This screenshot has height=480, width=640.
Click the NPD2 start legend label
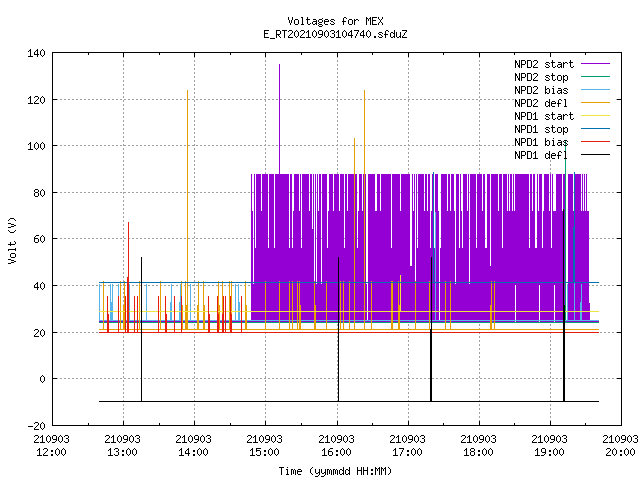tap(544, 64)
